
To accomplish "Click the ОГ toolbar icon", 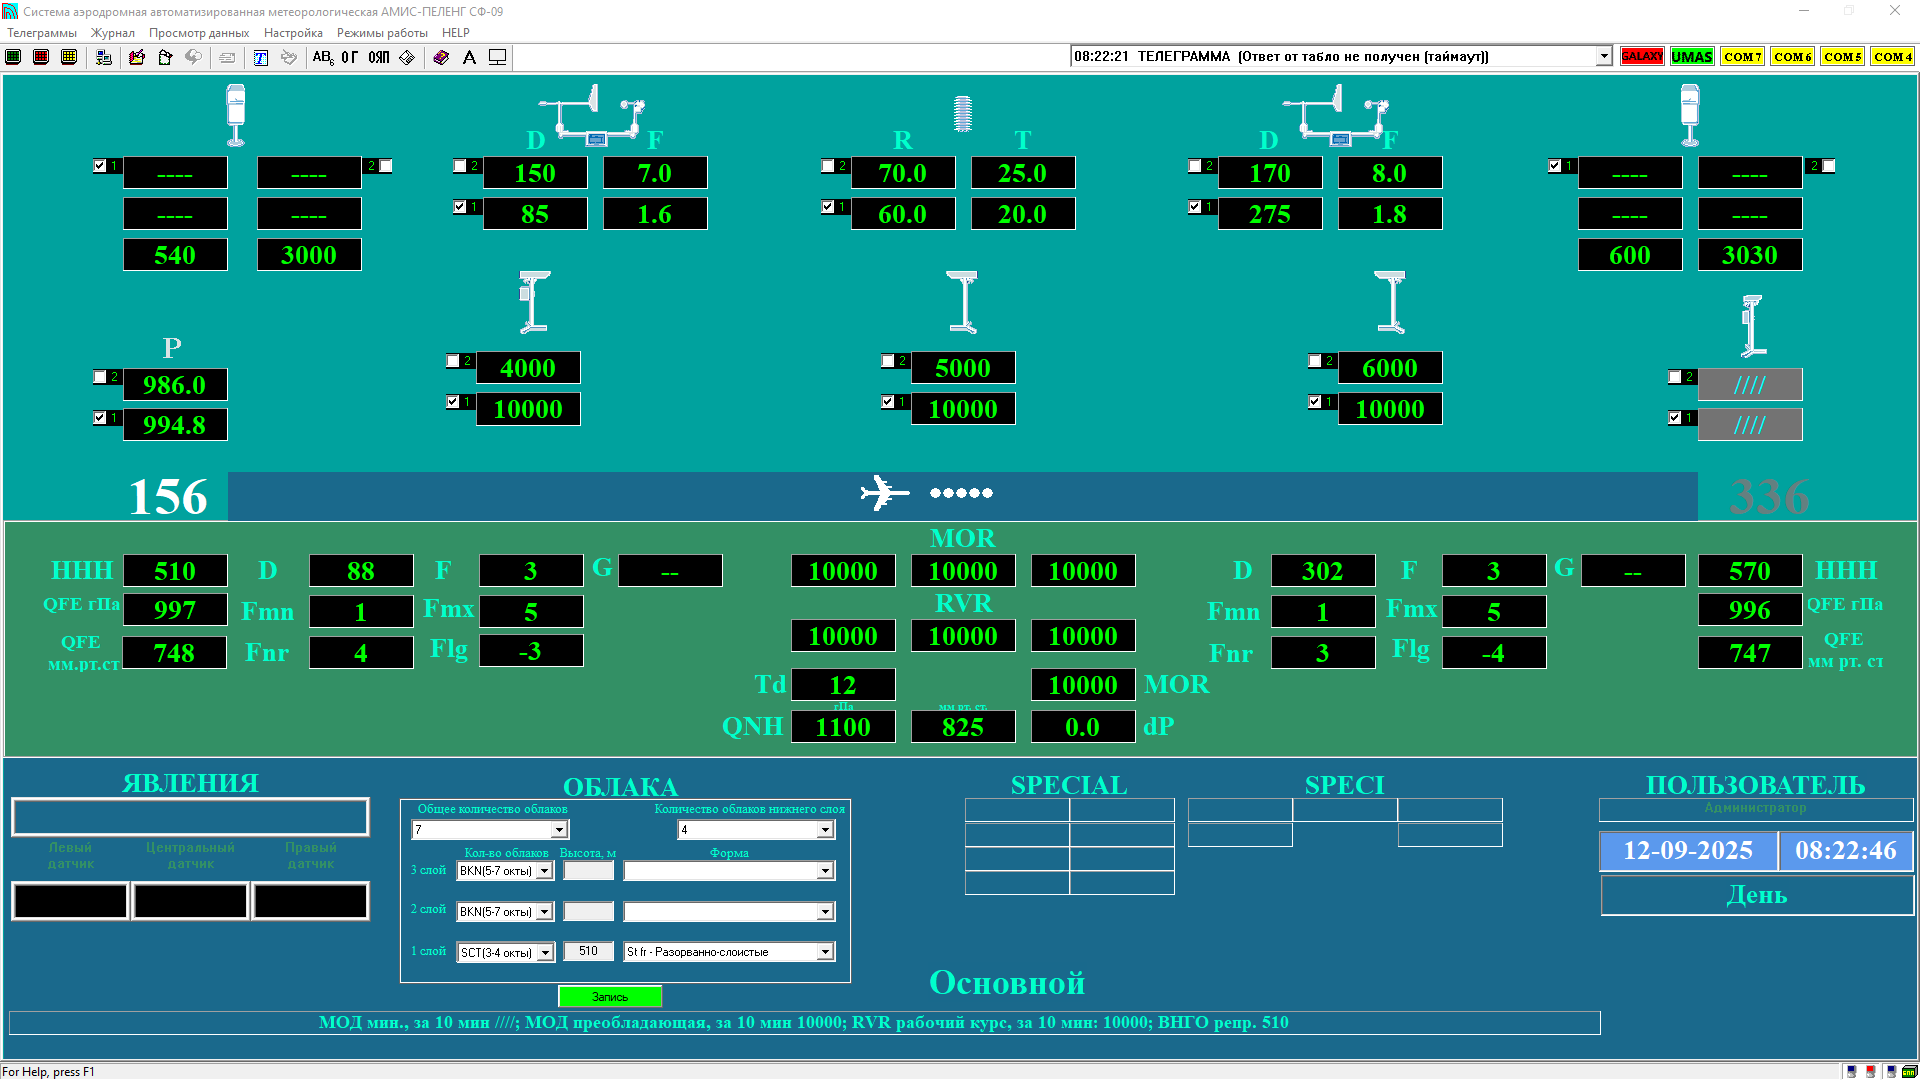I will coord(350,57).
